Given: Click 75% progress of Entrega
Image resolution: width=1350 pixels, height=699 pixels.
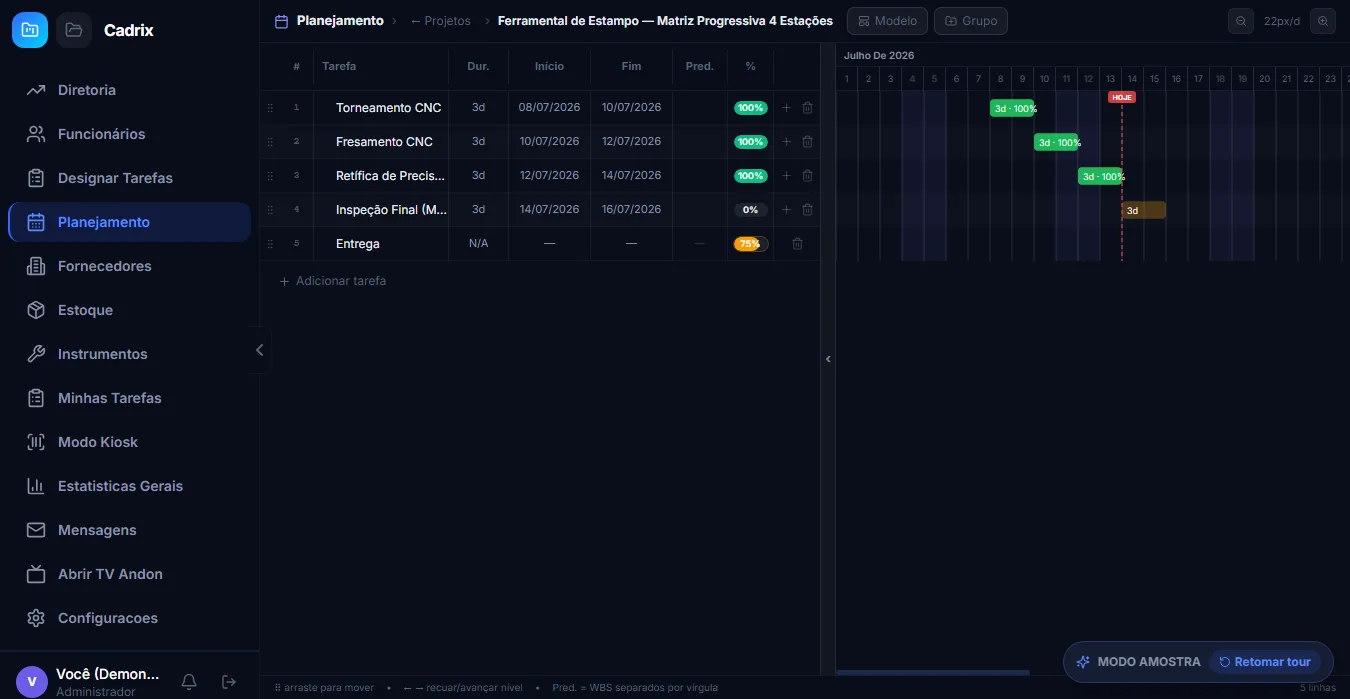Looking at the screenshot, I should (x=750, y=244).
